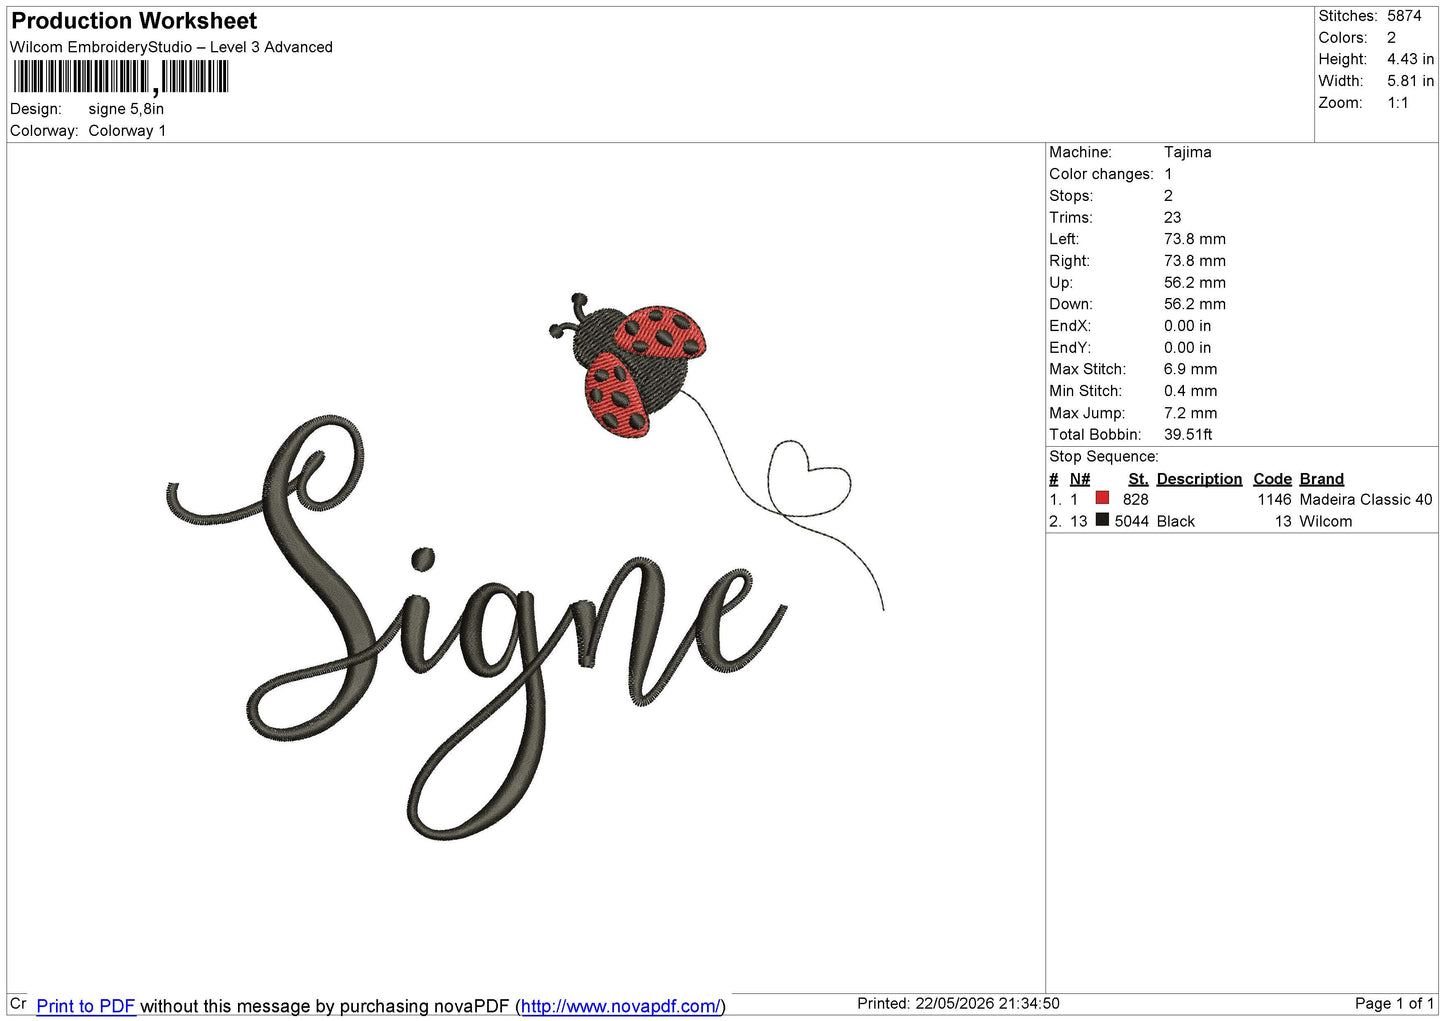Click the Machine value 'Tajima'
The image size is (1445, 1021).
coord(1187,152)
